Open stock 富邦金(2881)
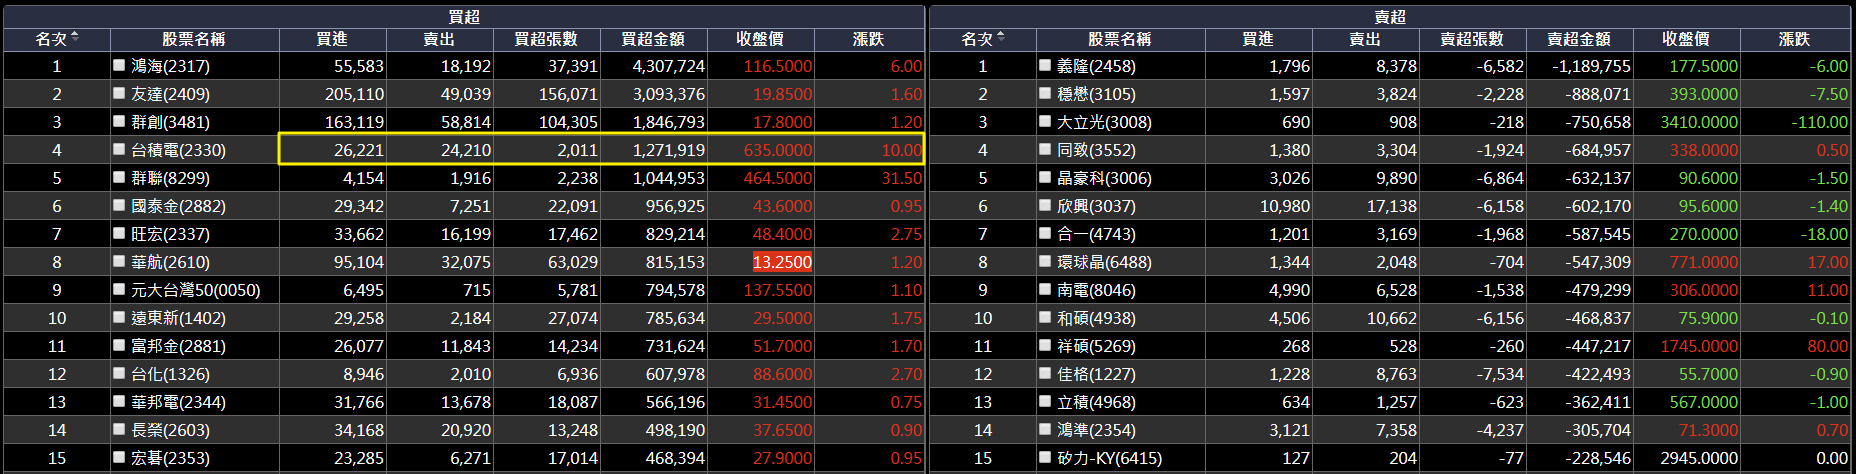Image resolution: width=1856 pixels, height=474 pixels. point(178,346)
